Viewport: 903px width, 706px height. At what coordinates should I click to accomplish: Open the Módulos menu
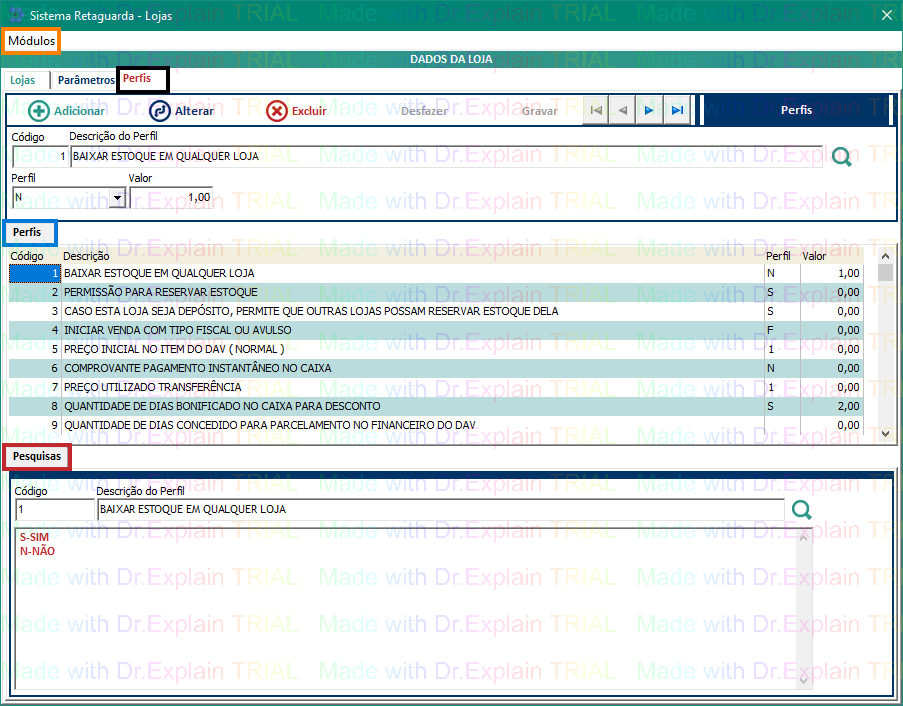pyautogui.click(x=32, y=41)
